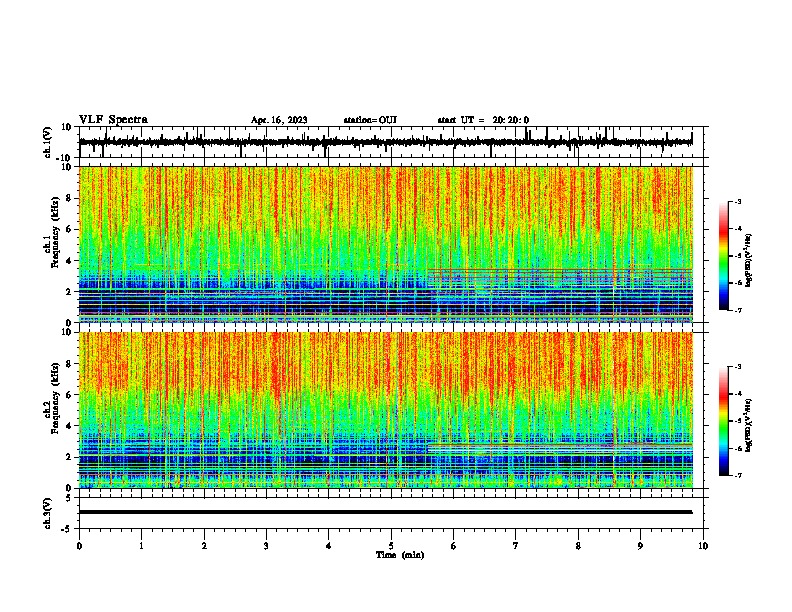Click the ch.2 spectrogram color scale bar

click(724, 421)
